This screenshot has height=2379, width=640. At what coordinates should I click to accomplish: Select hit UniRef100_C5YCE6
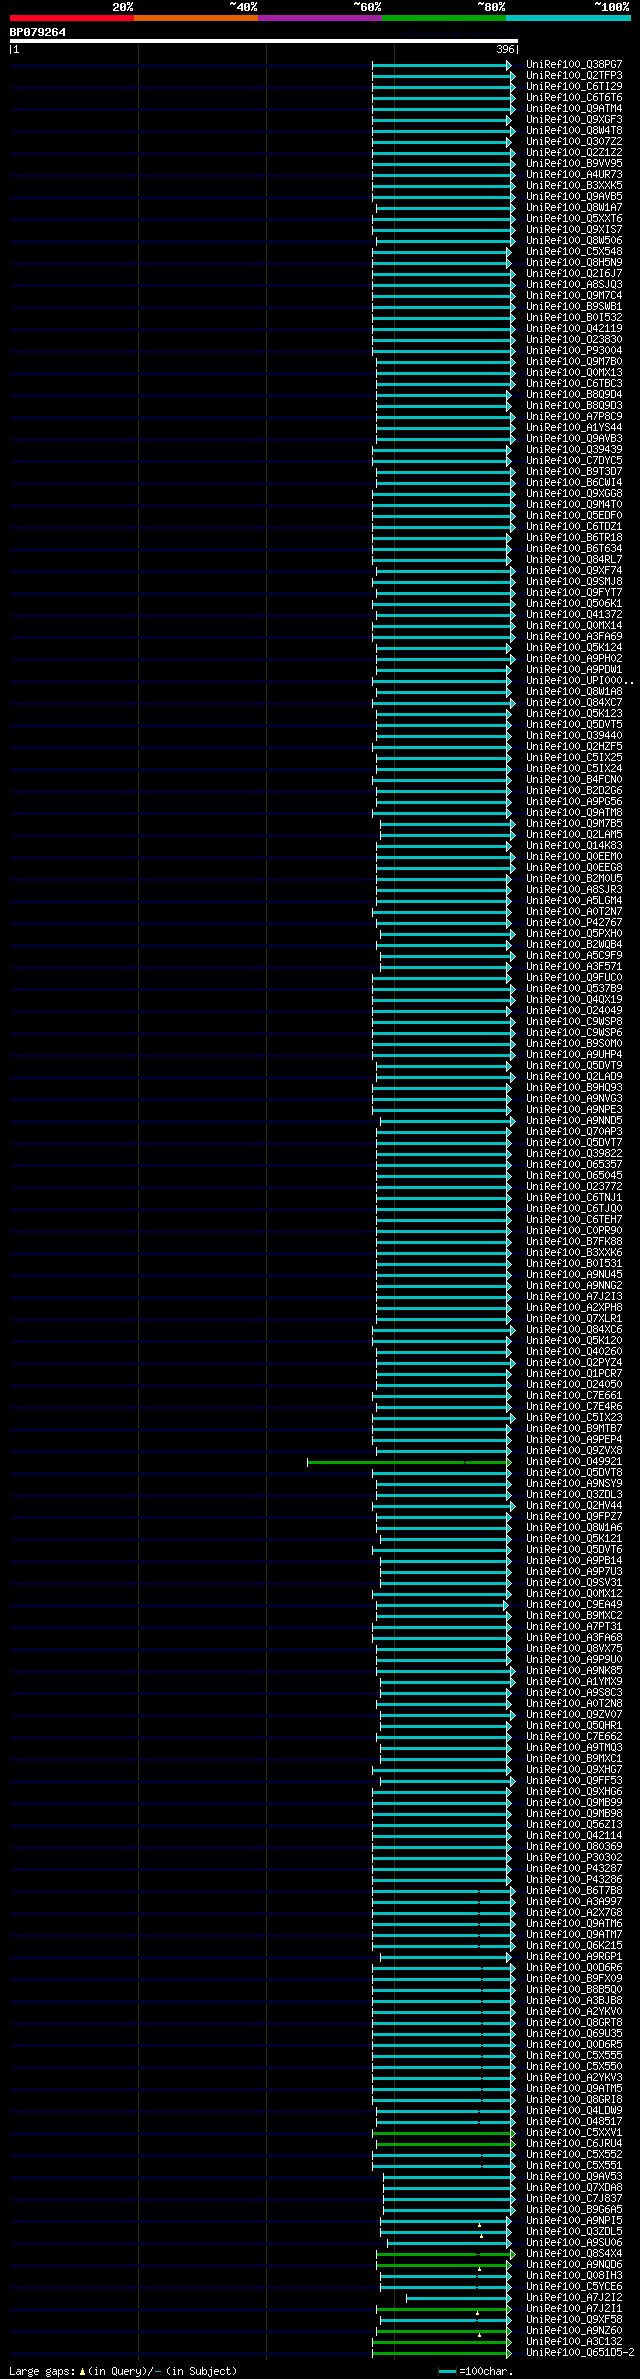pyautogui.click(x=574, y=2287)
